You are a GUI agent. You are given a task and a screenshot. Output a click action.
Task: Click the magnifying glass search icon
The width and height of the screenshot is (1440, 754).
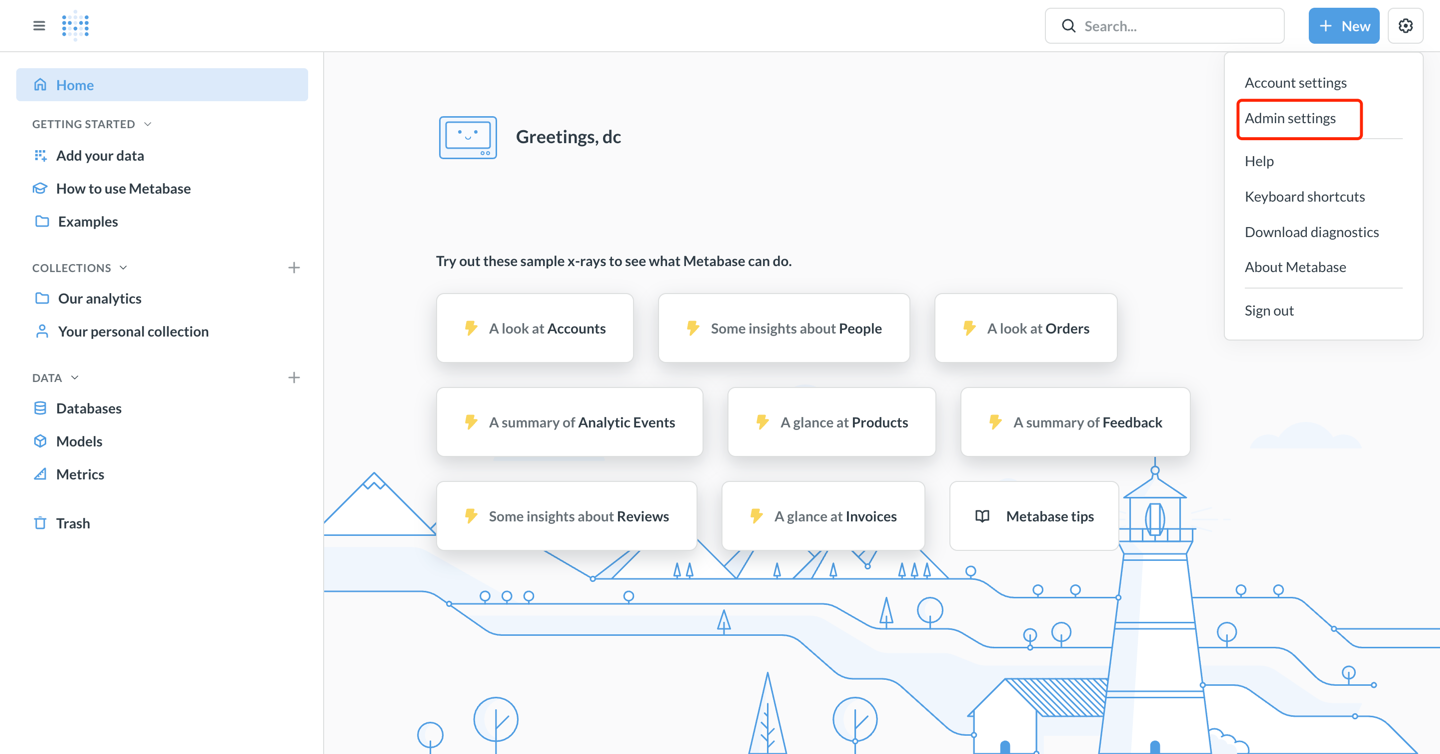[x=1068, y=25]
